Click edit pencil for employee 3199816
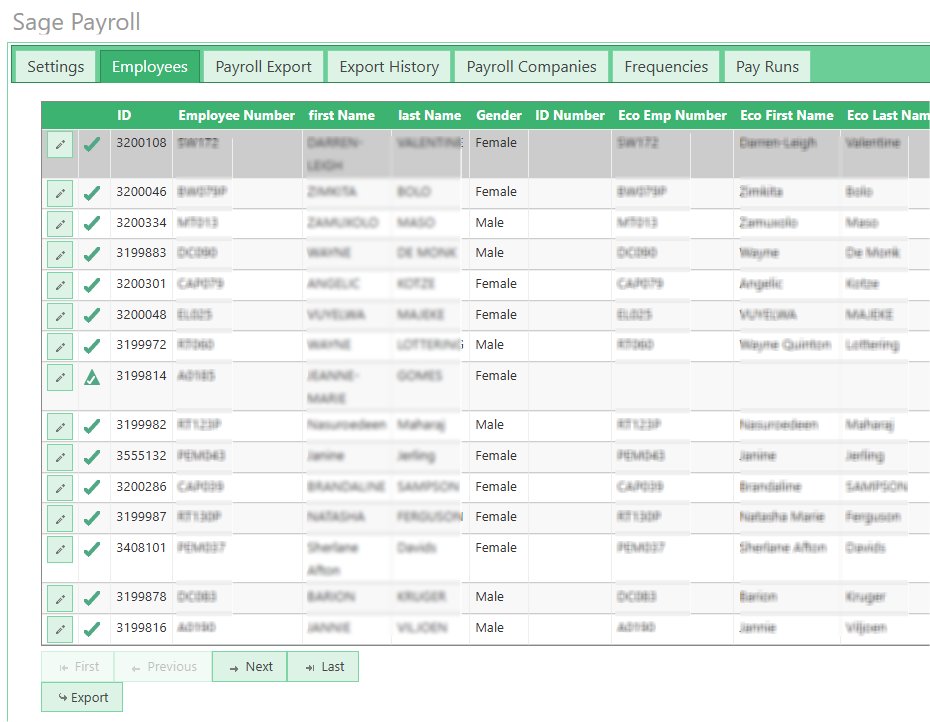 pos(60,629)
